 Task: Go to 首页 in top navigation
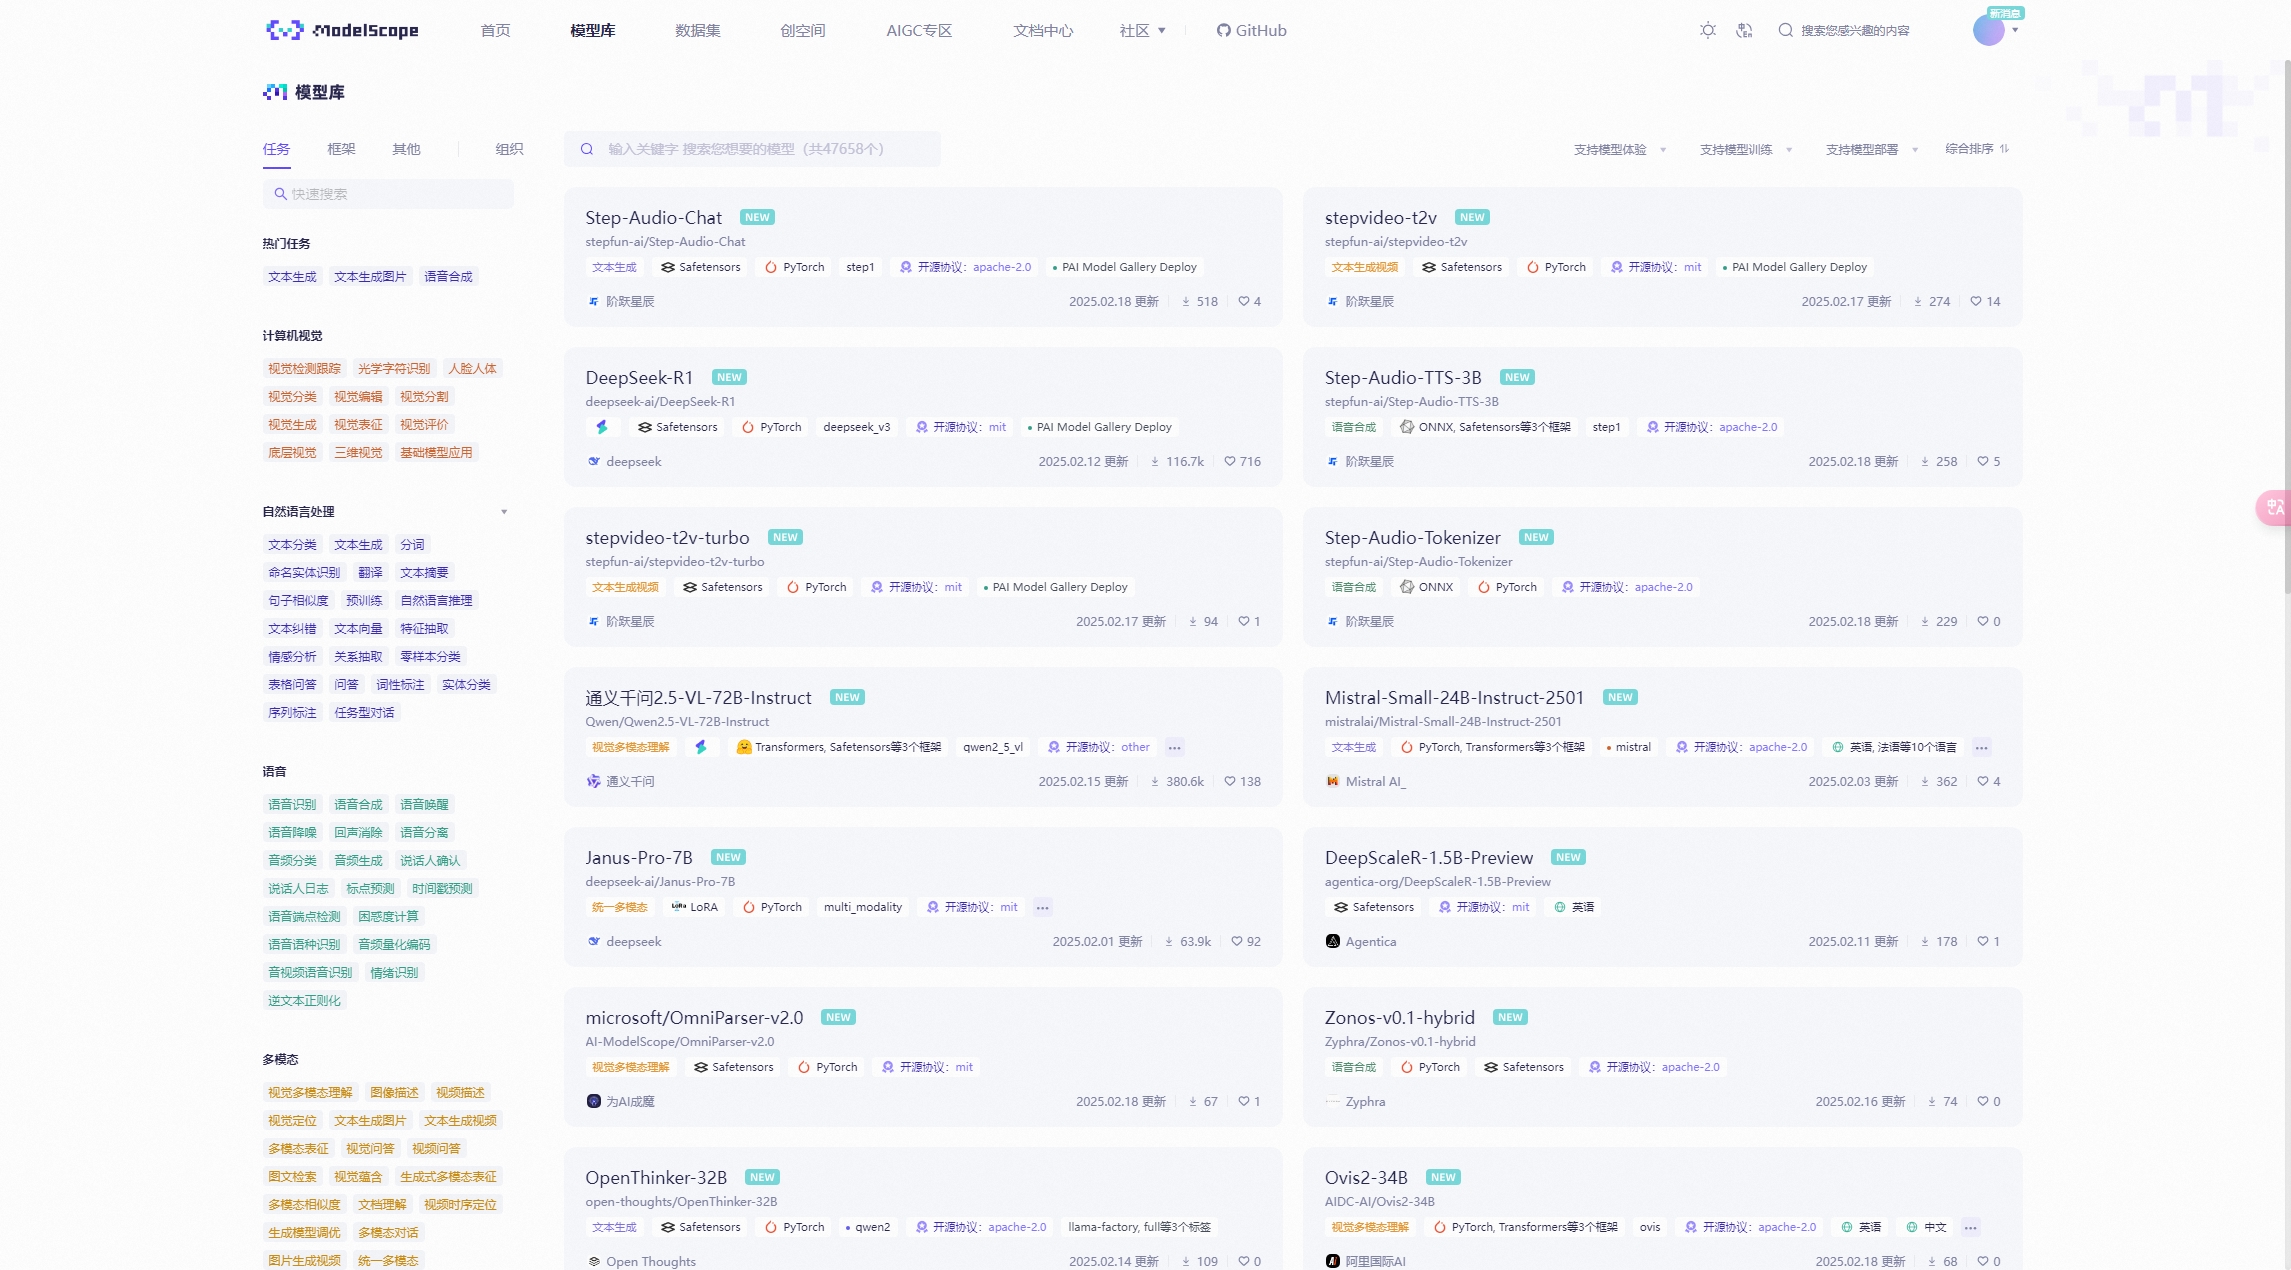coord(495,30)
